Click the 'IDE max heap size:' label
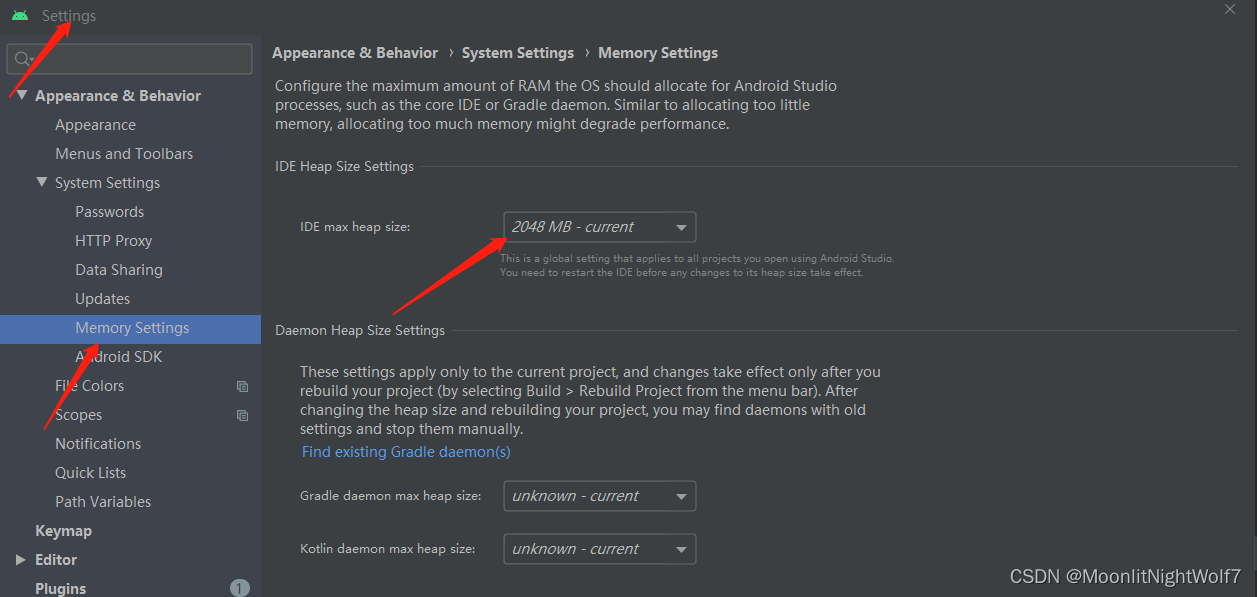 [355, 227]
